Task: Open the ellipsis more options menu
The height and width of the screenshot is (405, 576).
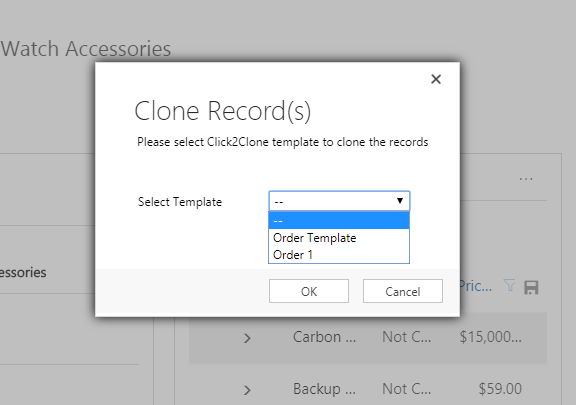Action: point(526,179)
